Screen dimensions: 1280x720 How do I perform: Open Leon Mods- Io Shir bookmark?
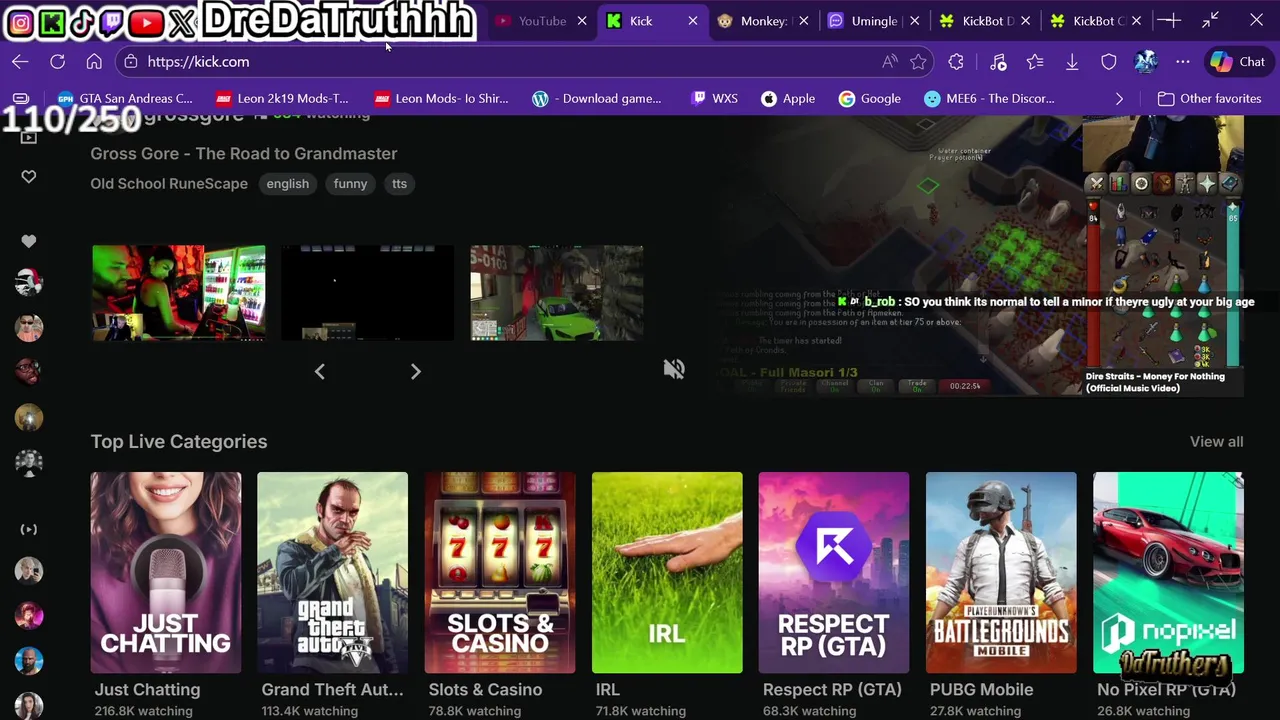[x=441, y=98]
